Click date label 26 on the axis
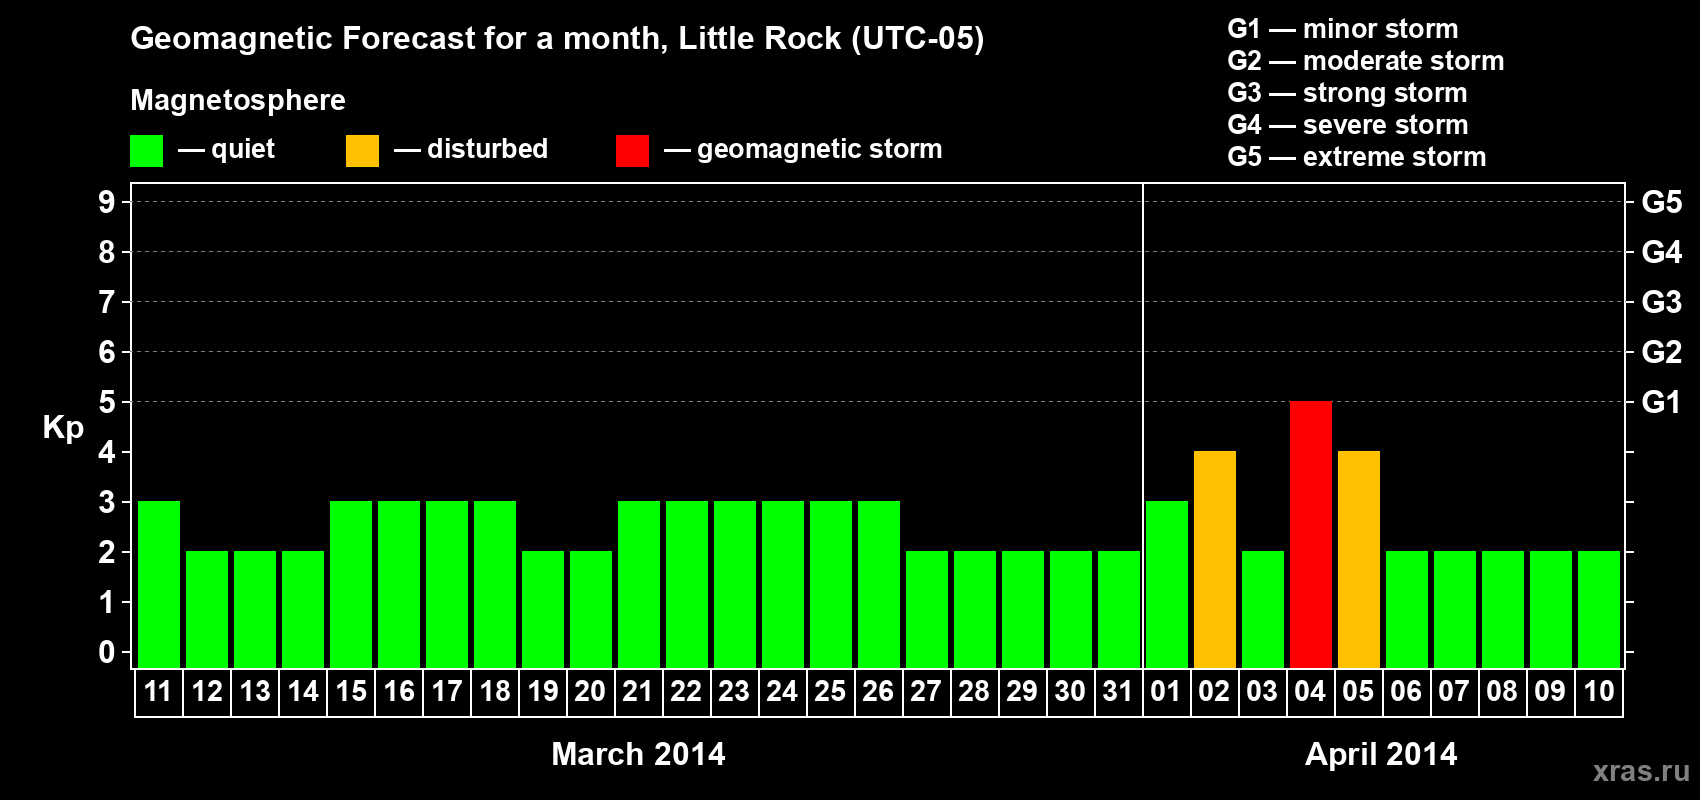Viewport: 1700px width, 800px height. (x=878, y=691)
